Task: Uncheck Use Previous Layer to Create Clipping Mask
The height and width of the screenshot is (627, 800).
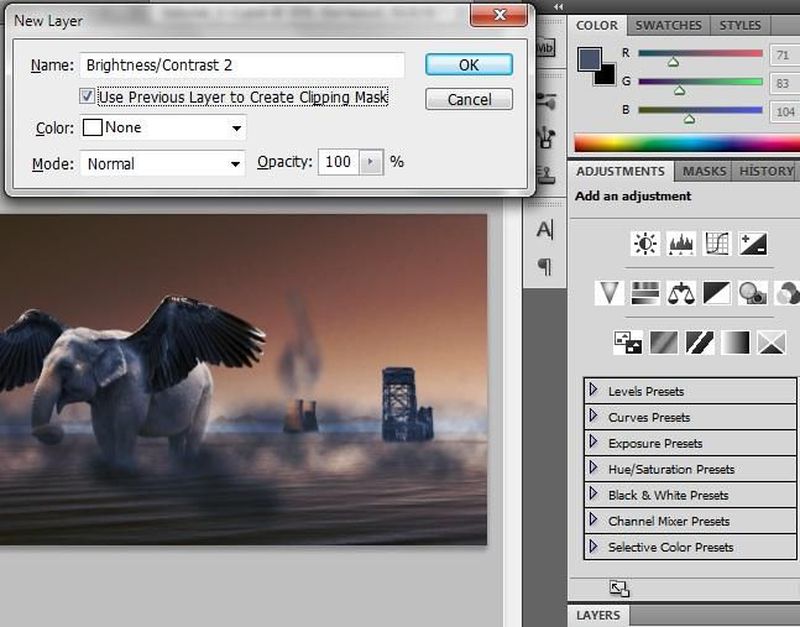Action: click(x=88, y=97)
